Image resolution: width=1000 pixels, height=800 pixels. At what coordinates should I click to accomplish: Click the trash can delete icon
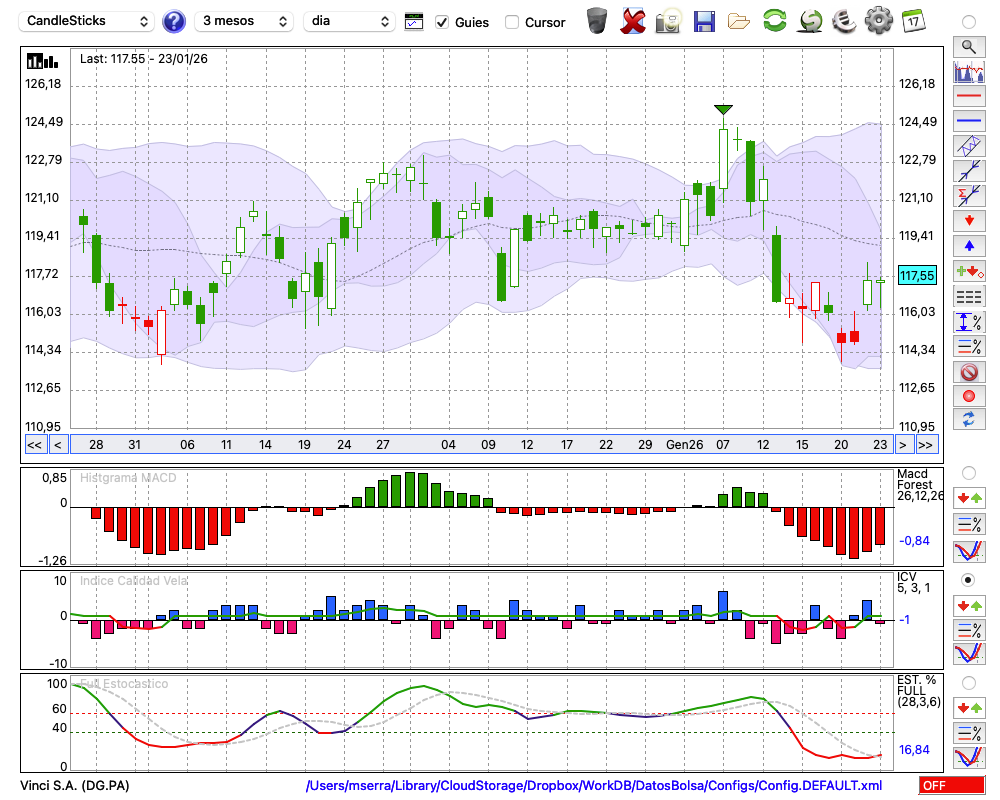coord(597,21)
